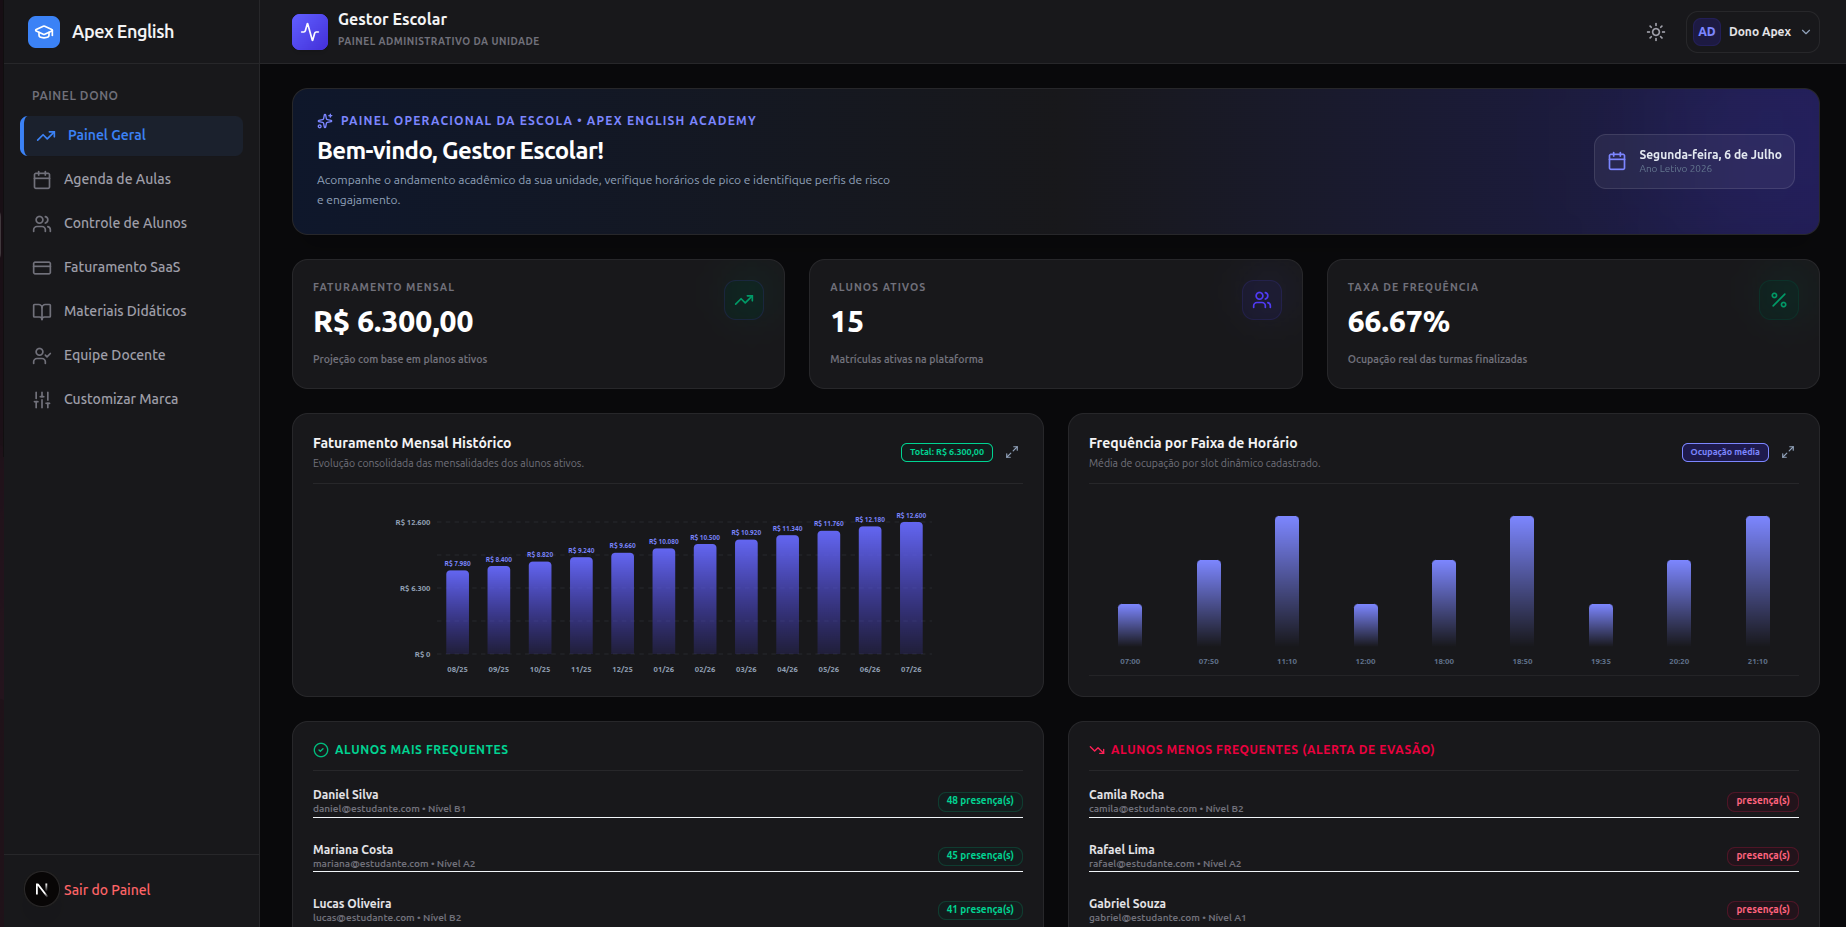Click the presença(s) badge for Camila Rocha
This screenshot has width=1846, height=927.
[x=1763, y=801]
